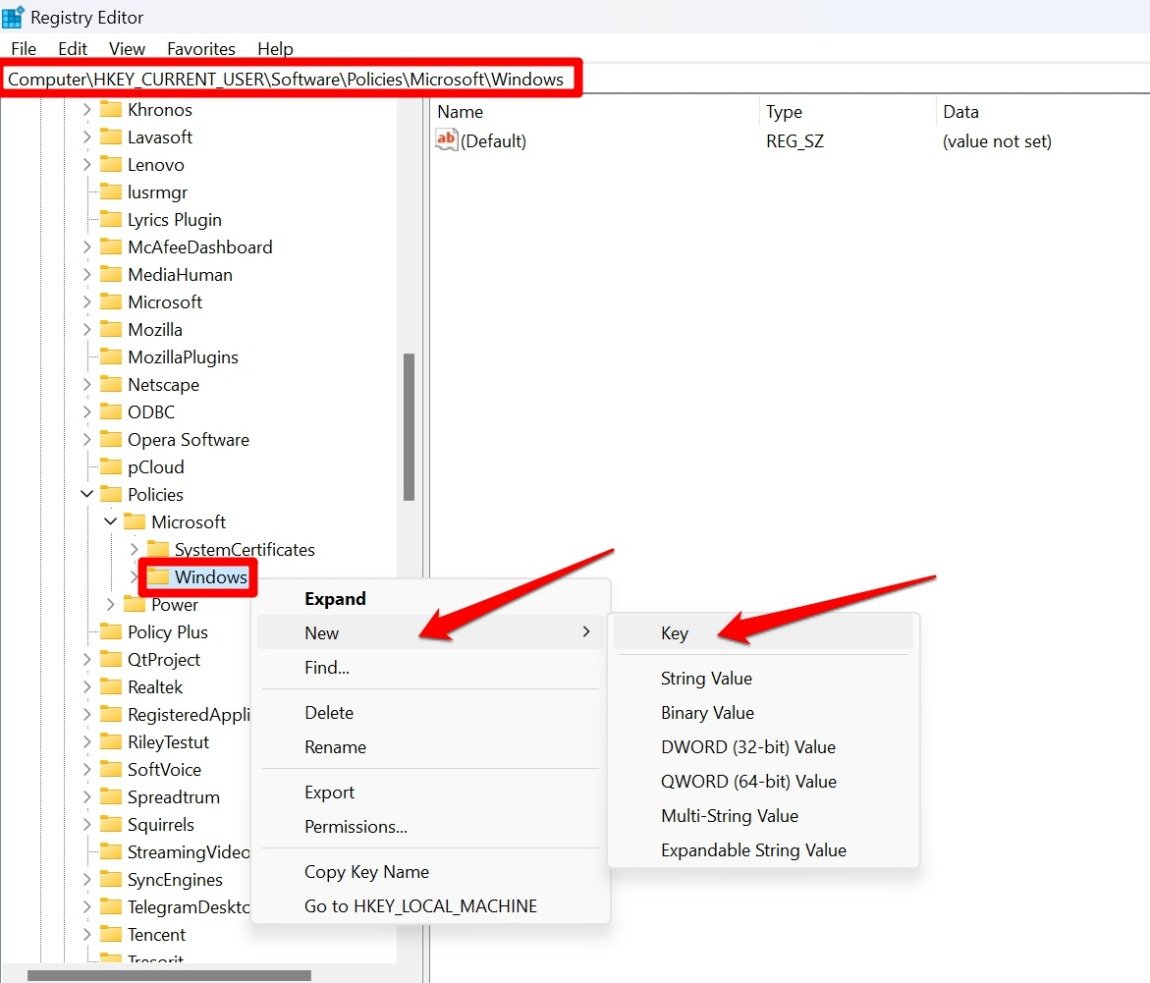Click the Lyrics Plugin folder icon
1150x983 pixels.
[x=111, y=219]
